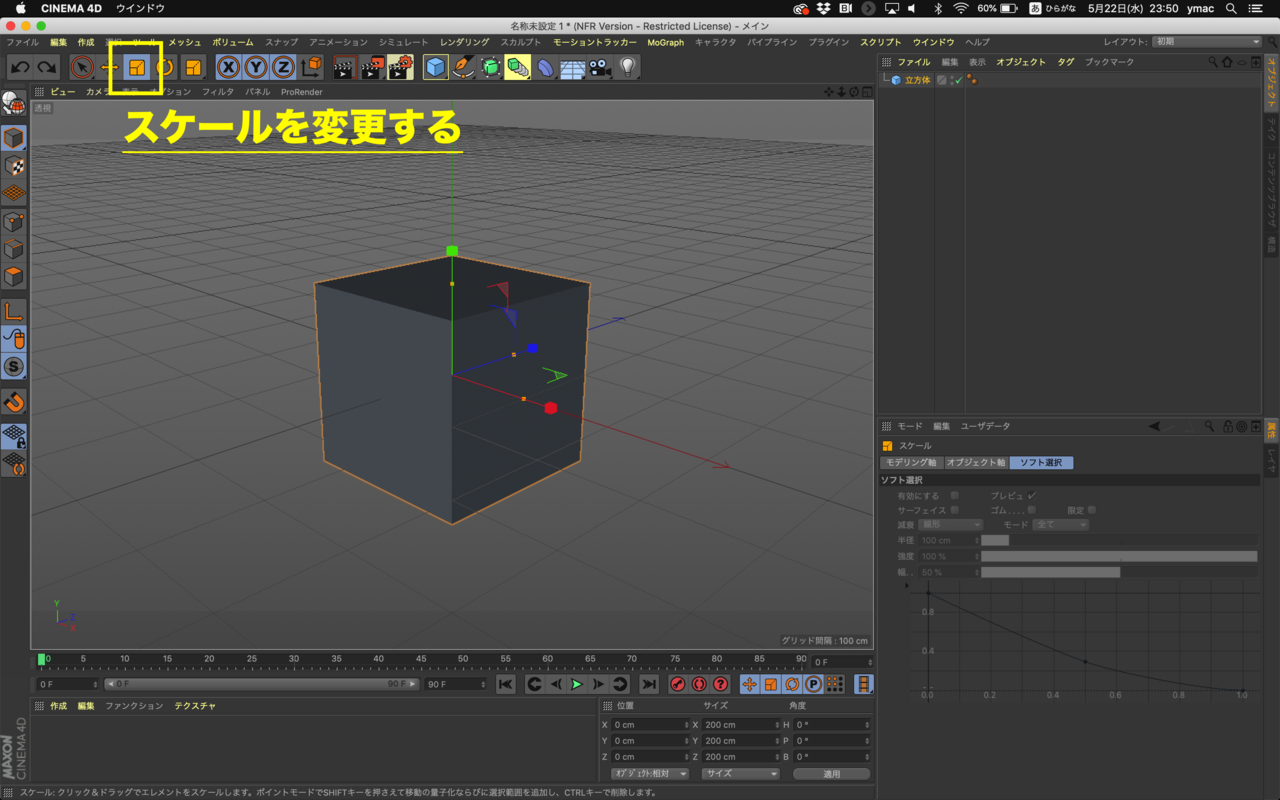The image size is (1280, 800).
Task: Check the サーフェイス checkbox
Action: (954, 510)
